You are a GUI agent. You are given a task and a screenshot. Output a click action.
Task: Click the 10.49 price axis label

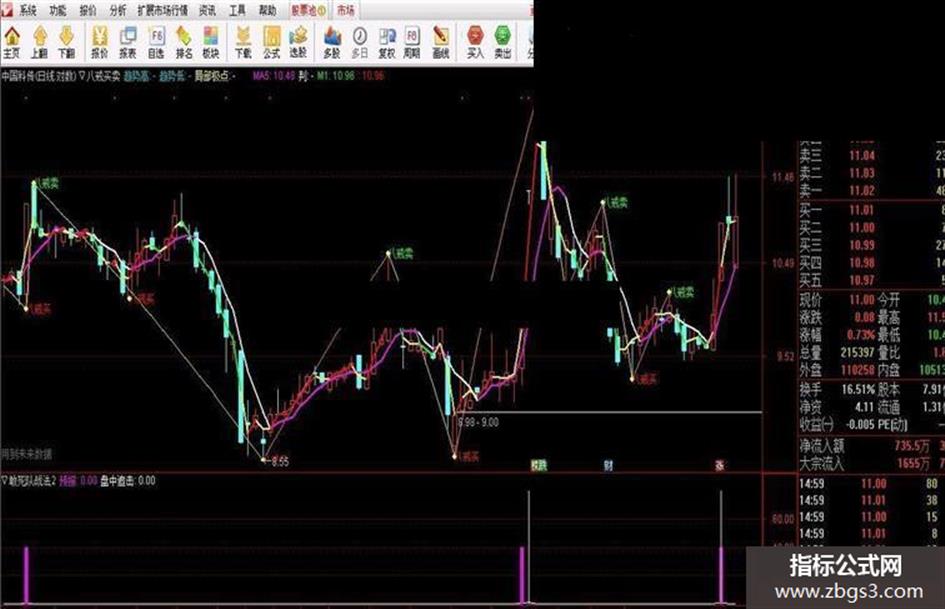click(x=783, y=263)
